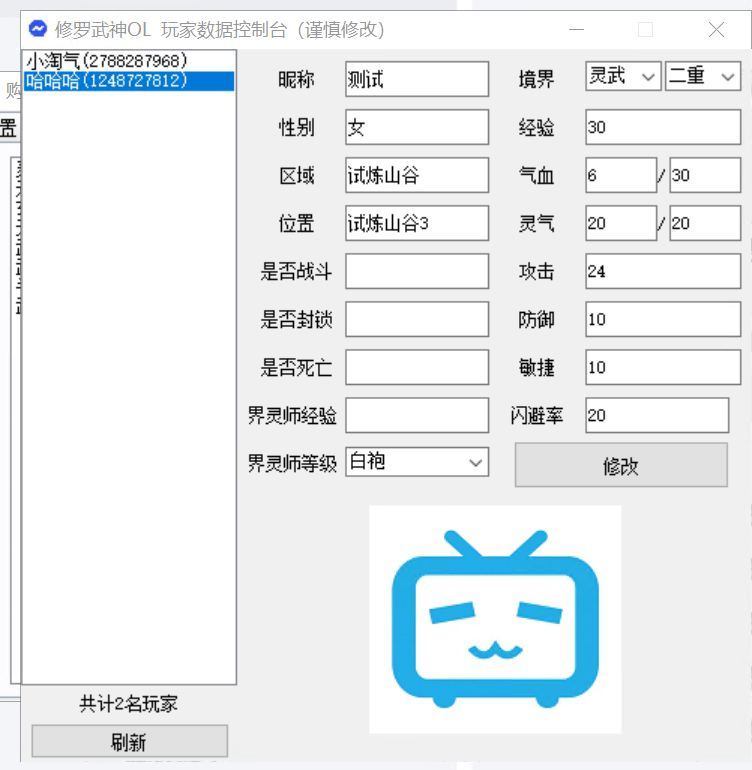The image size is (752, 770).
Task: Click the 是否死亡 text field
Action: click(417, 367)
